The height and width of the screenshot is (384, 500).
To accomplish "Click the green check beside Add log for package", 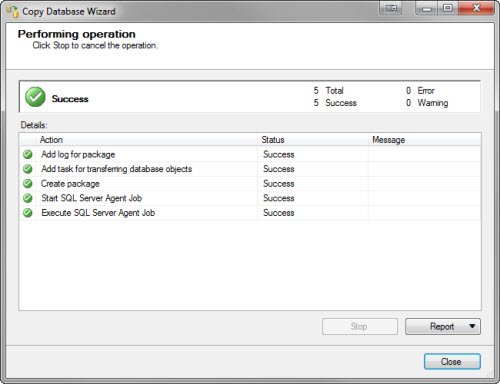I will (28, 154).
